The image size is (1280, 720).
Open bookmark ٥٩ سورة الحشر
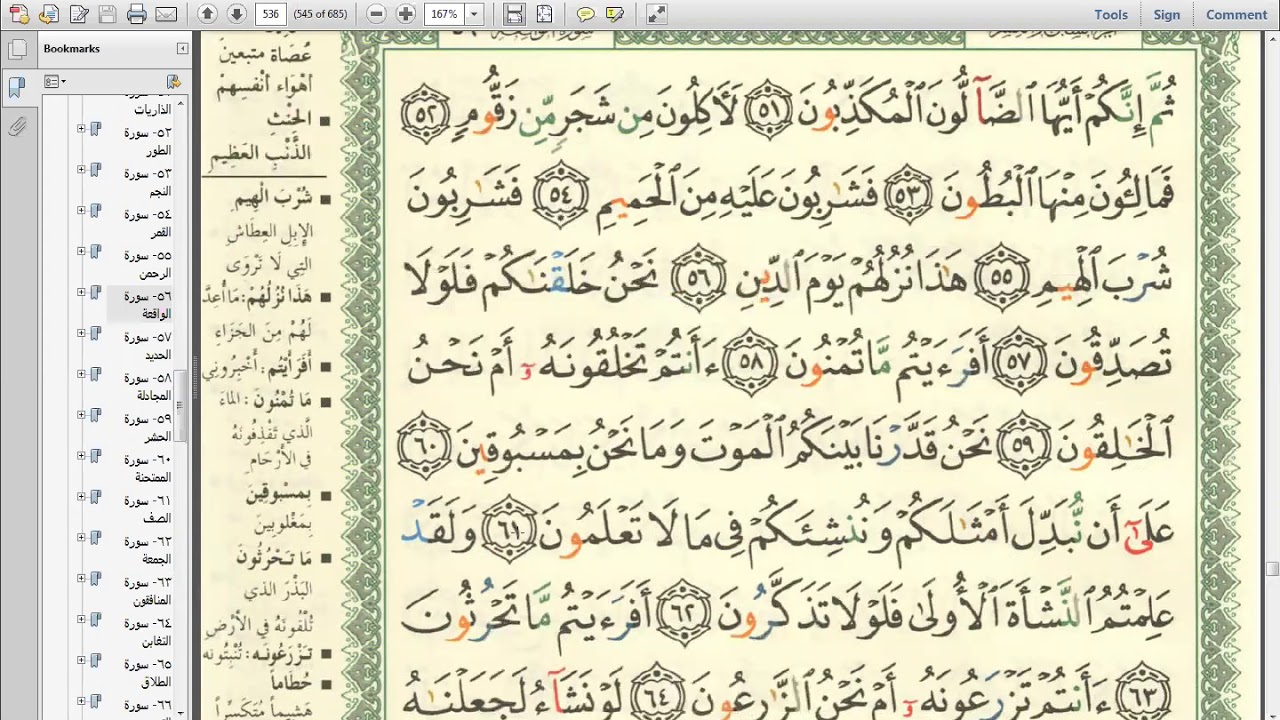pos(148,428)
